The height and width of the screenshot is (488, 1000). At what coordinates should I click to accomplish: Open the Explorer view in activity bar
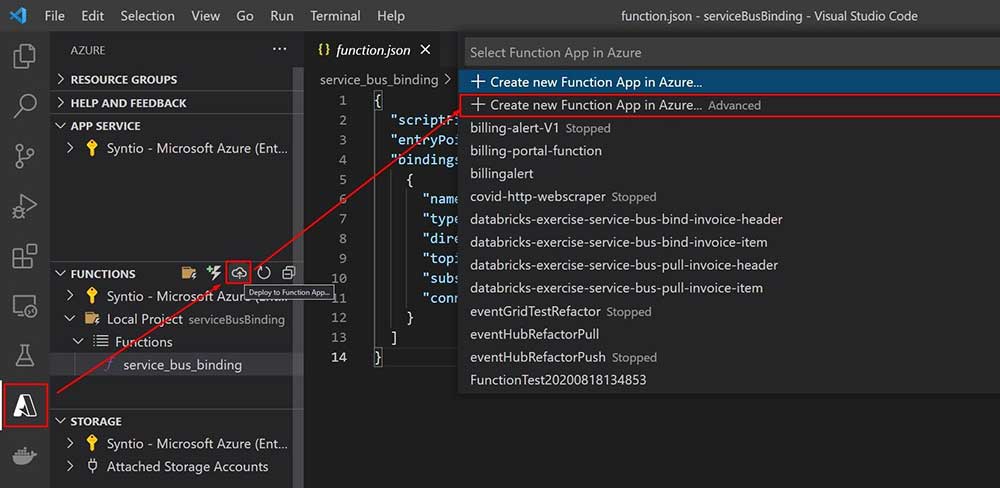24,56
